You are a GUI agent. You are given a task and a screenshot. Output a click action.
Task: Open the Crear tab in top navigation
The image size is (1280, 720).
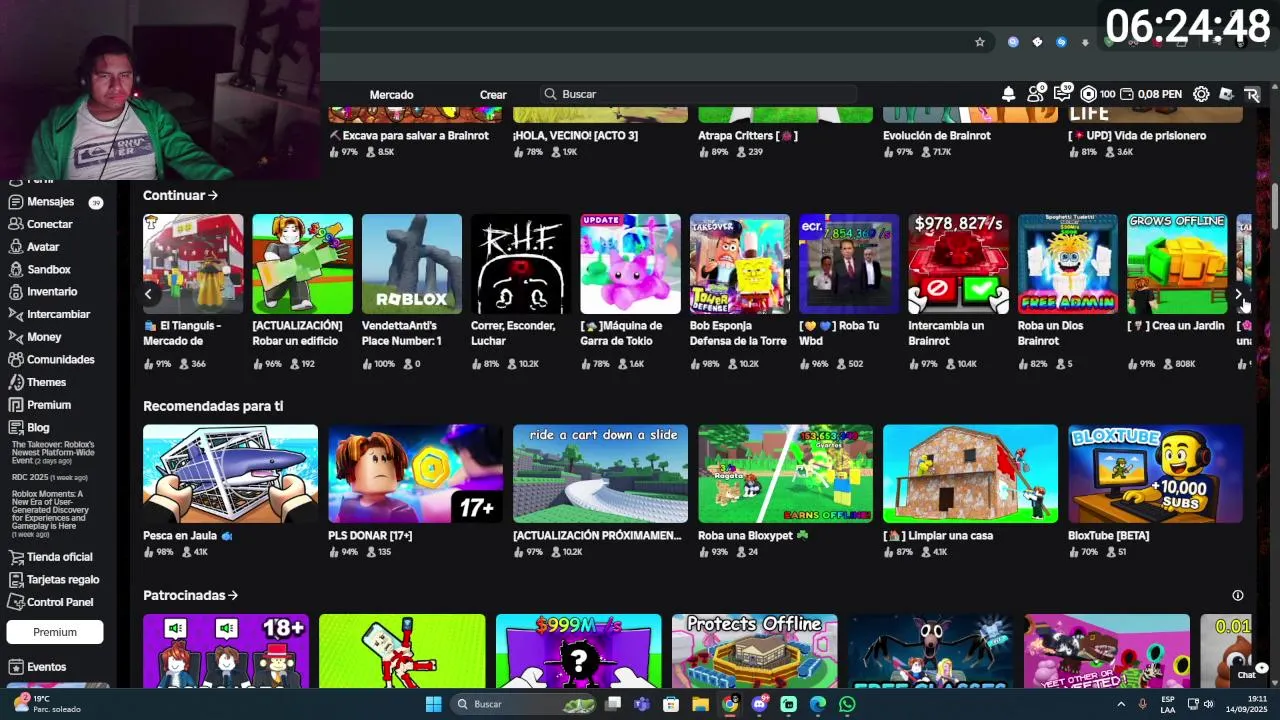click(x=493, y=94)
